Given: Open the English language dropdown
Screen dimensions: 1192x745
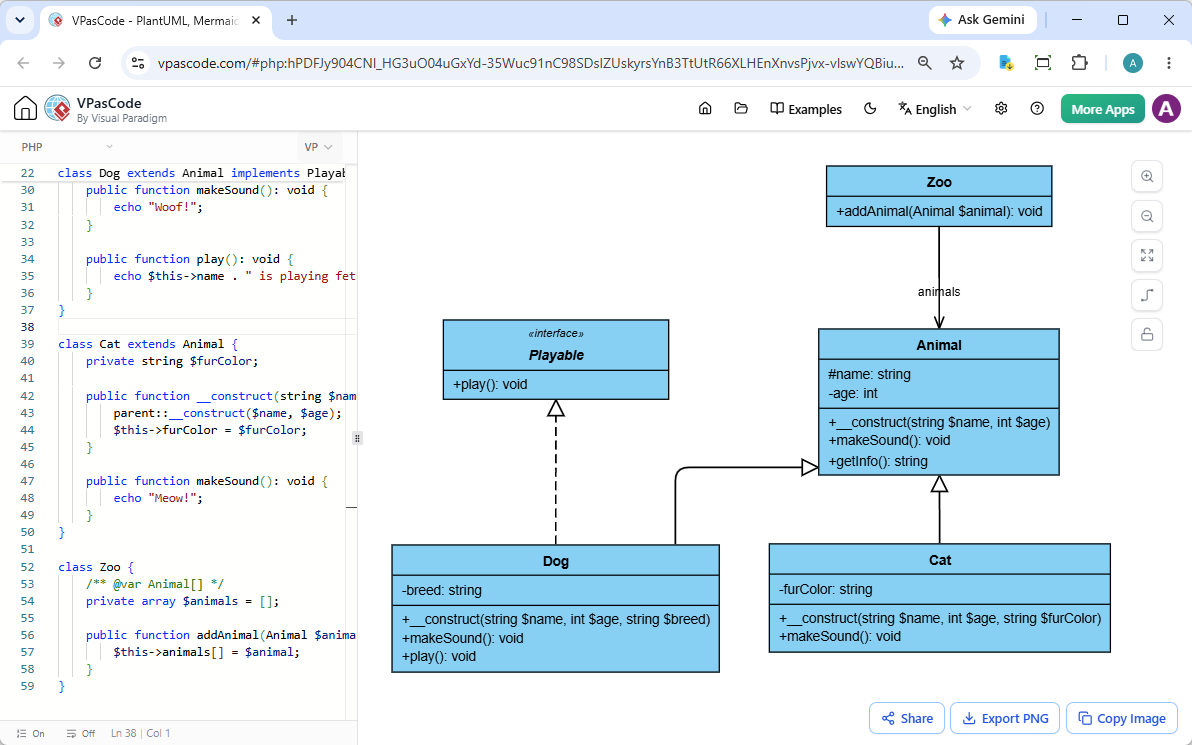Looking at the screenshot, I should click(x=934, y=109).
